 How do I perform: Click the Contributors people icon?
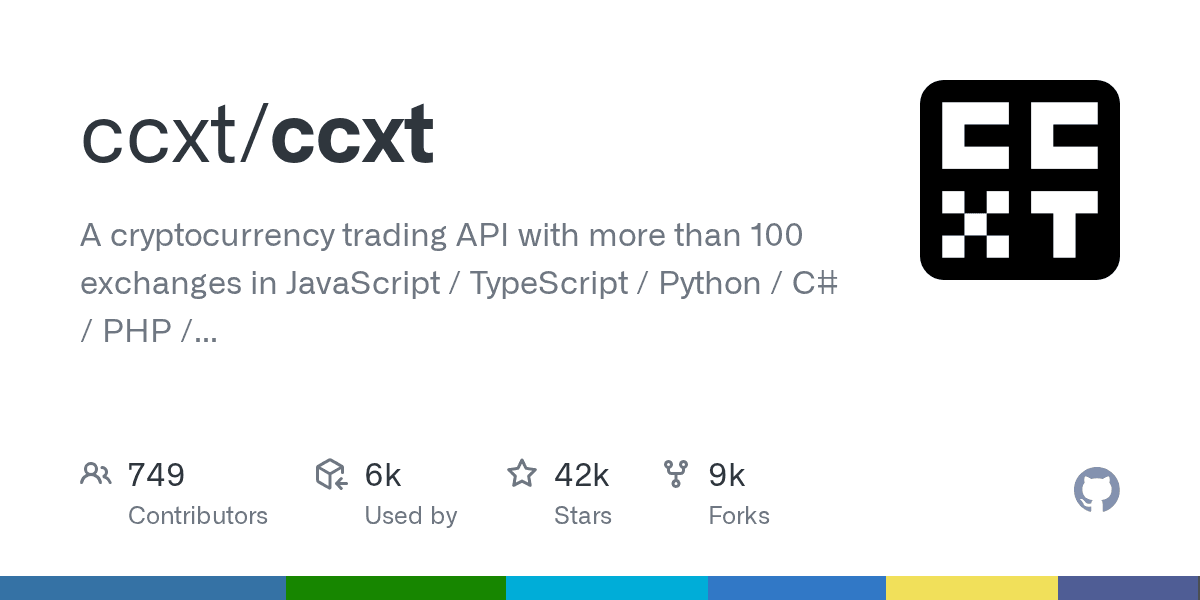coord(96,474)
